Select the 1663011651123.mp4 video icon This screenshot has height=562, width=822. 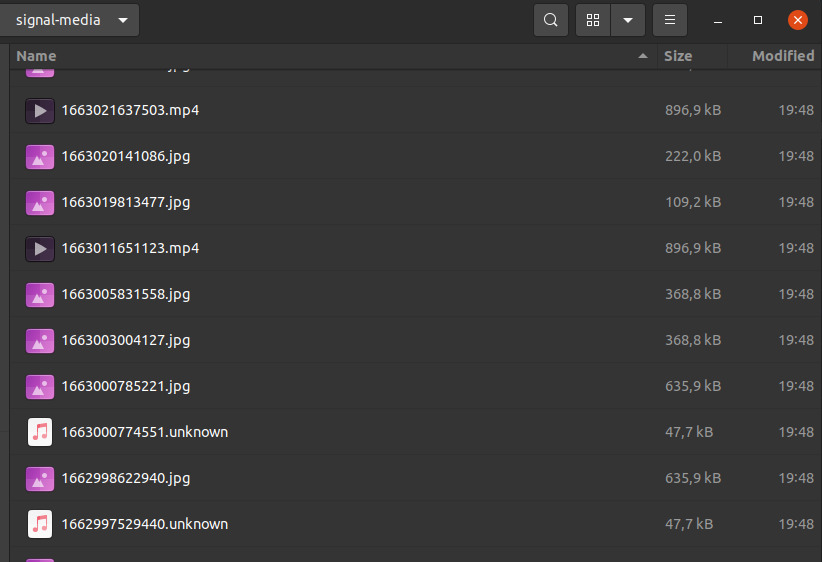coord(39,248)
